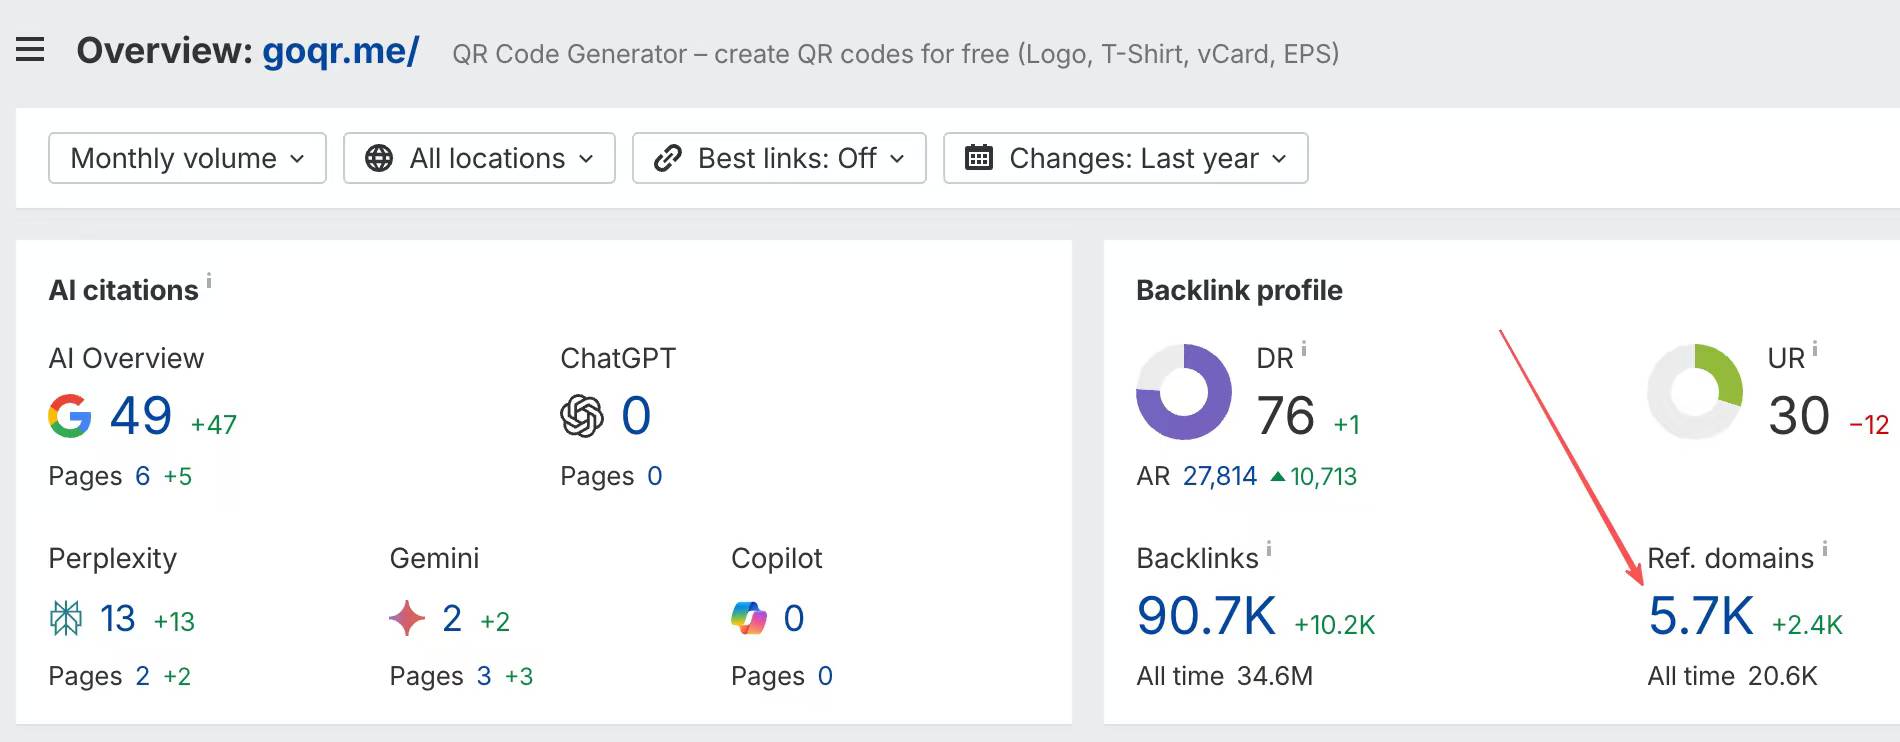Screen dimensions: 1900x742
Task: Click the Perplexity citations count 13
Action: tap(118, 619)
